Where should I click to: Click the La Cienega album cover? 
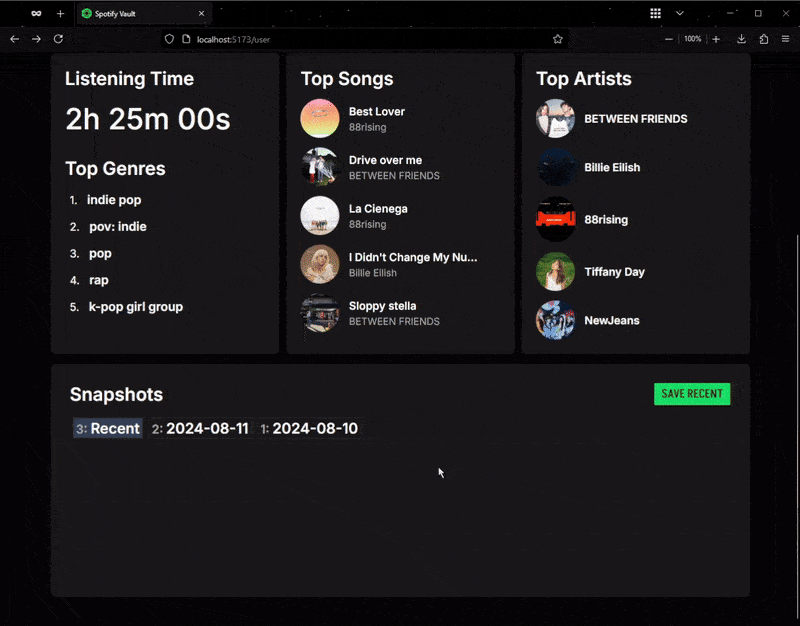(320, 216)
